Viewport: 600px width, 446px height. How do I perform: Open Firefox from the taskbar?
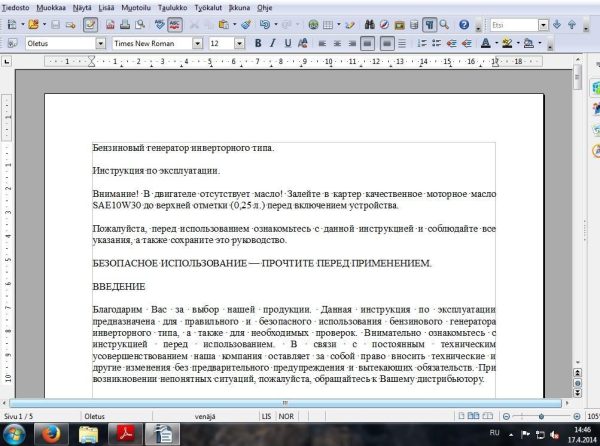(51, 435)
